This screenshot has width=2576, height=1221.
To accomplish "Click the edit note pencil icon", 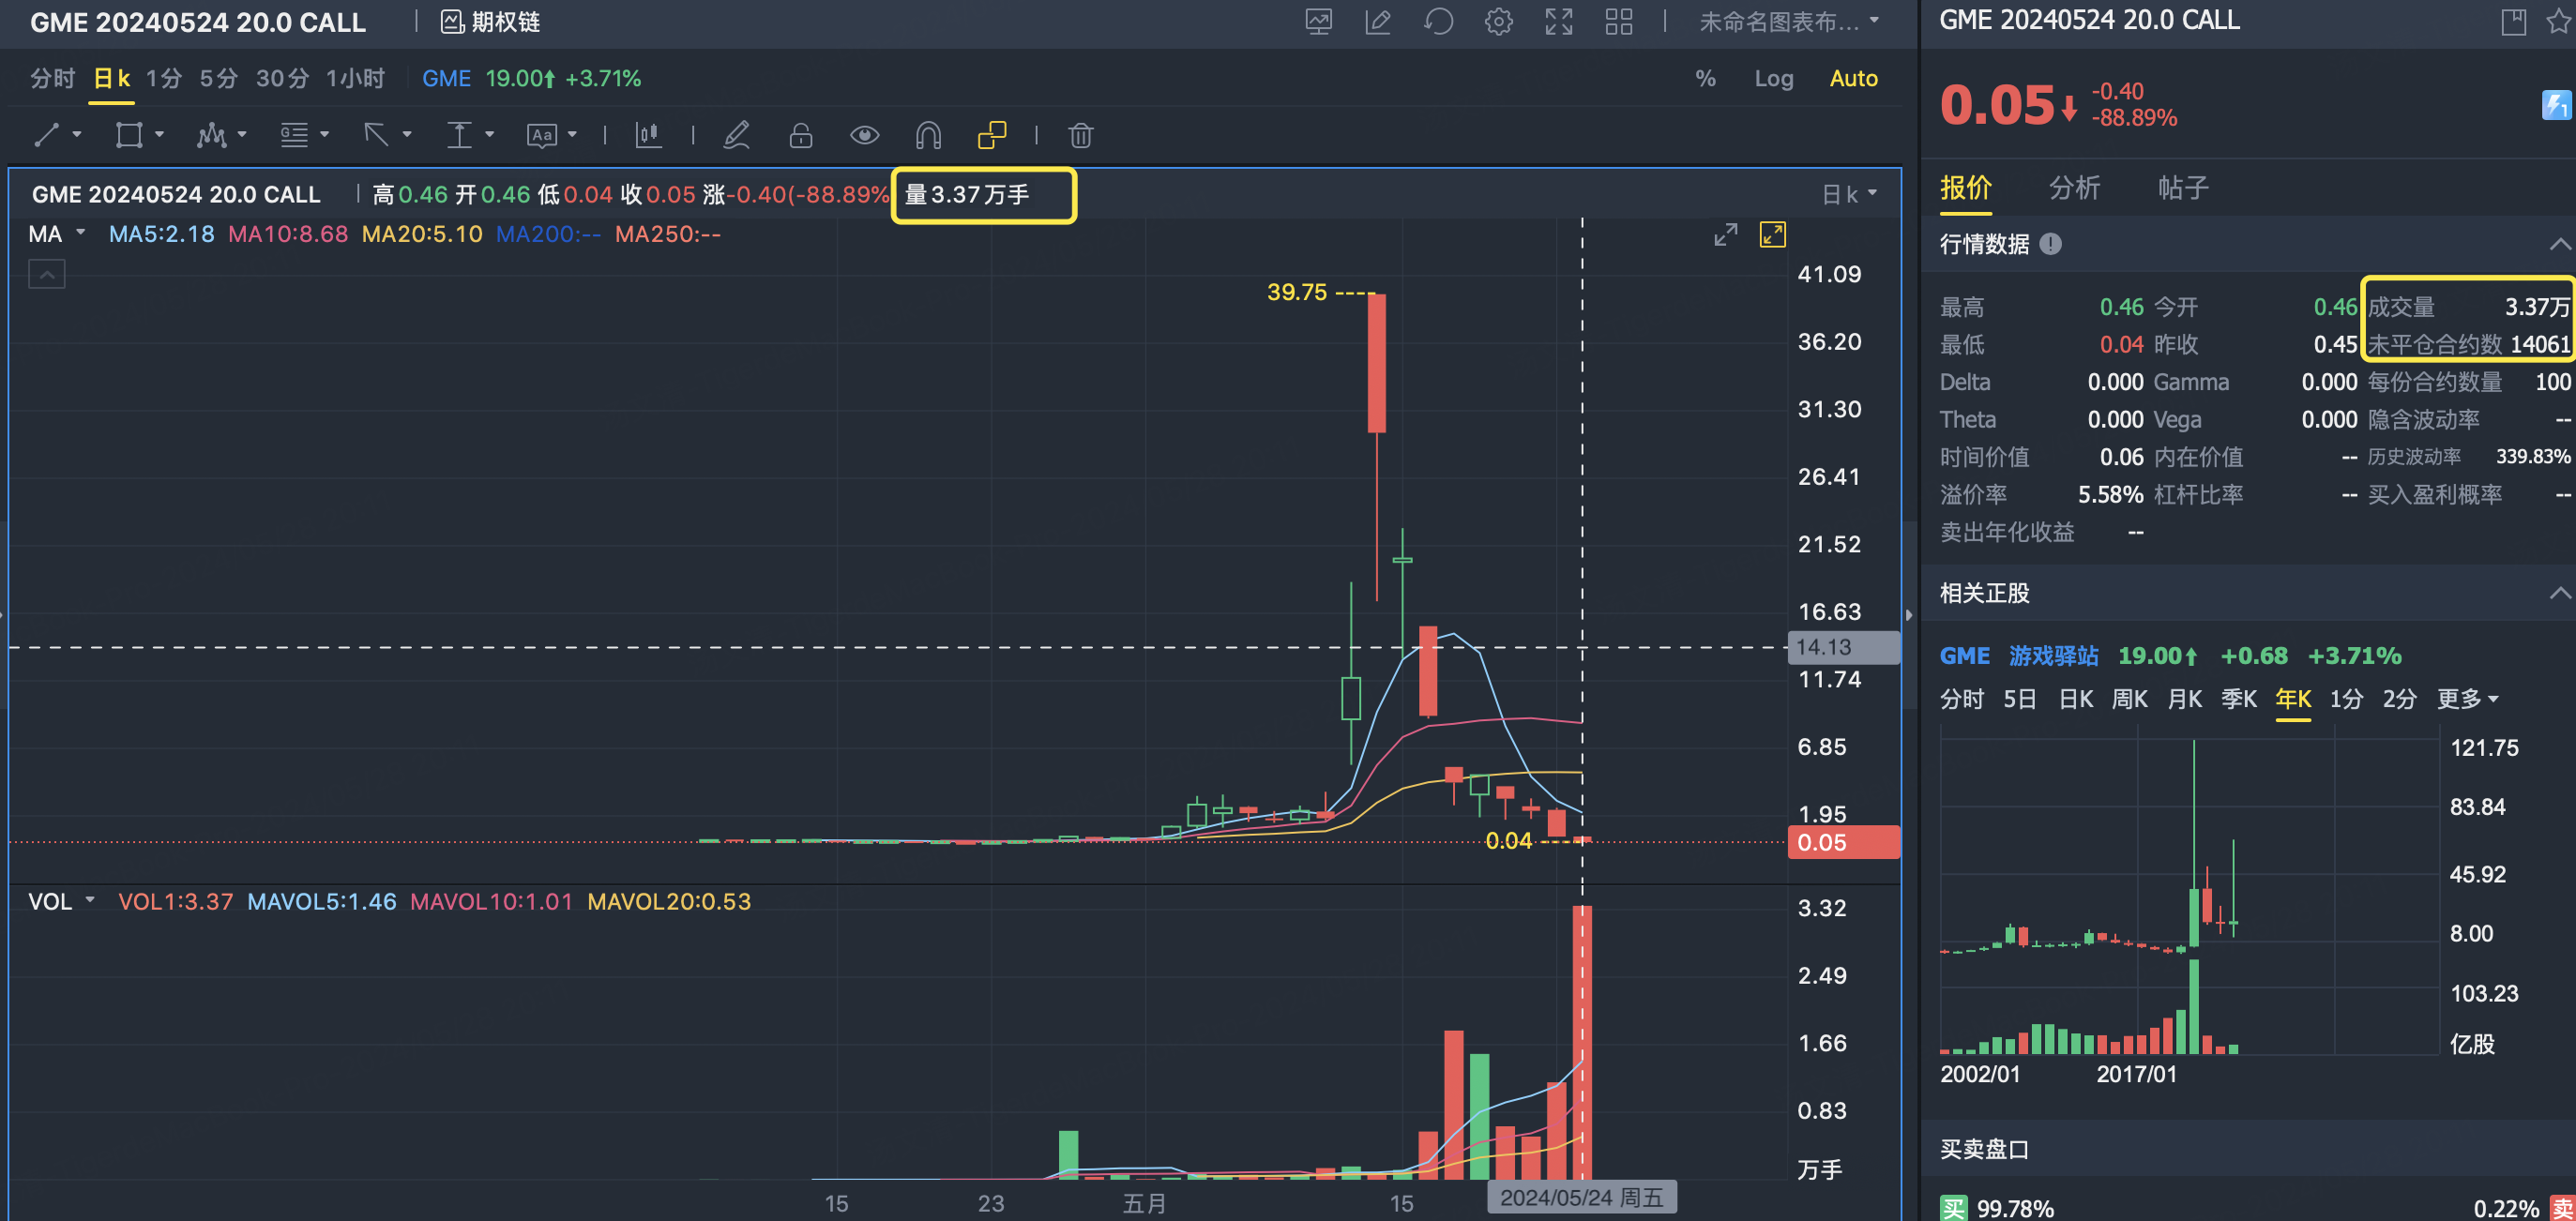I will tap(1378, 22).
